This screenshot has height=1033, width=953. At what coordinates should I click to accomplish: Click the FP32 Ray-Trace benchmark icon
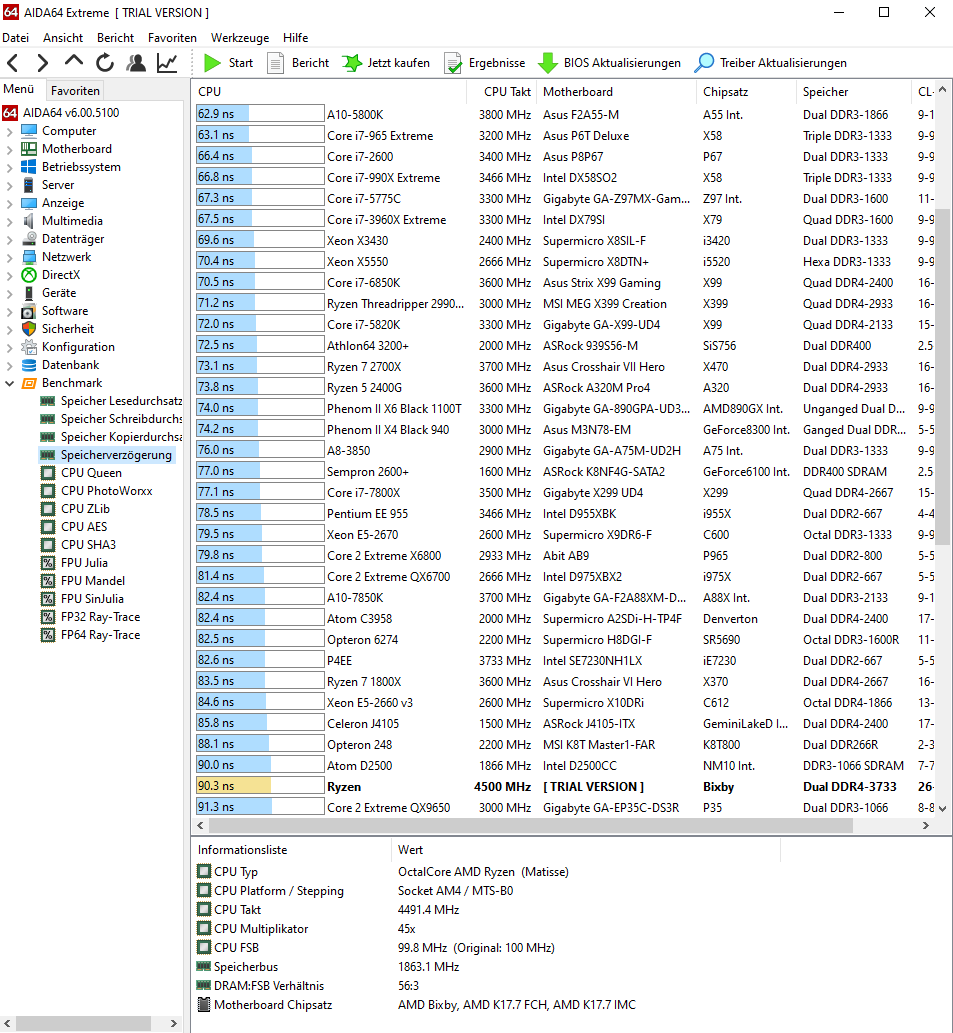click(47, 617)
